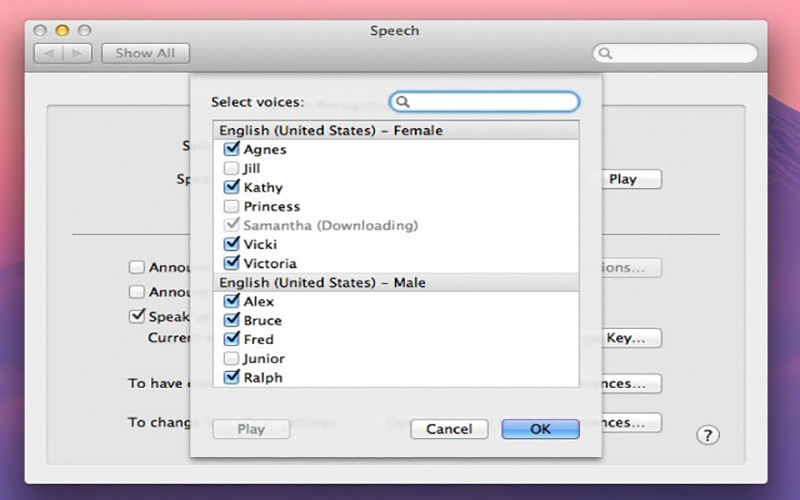Click the Show All button
This screenshot has width=800, height=500.
[145, 54]
